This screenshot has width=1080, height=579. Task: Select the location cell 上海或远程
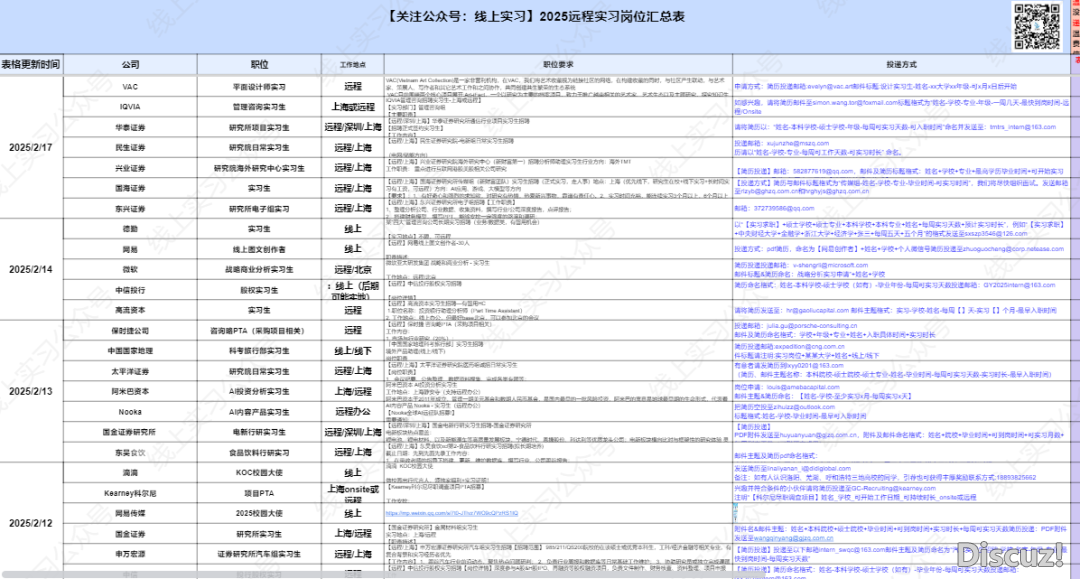[x=353, y=107]
